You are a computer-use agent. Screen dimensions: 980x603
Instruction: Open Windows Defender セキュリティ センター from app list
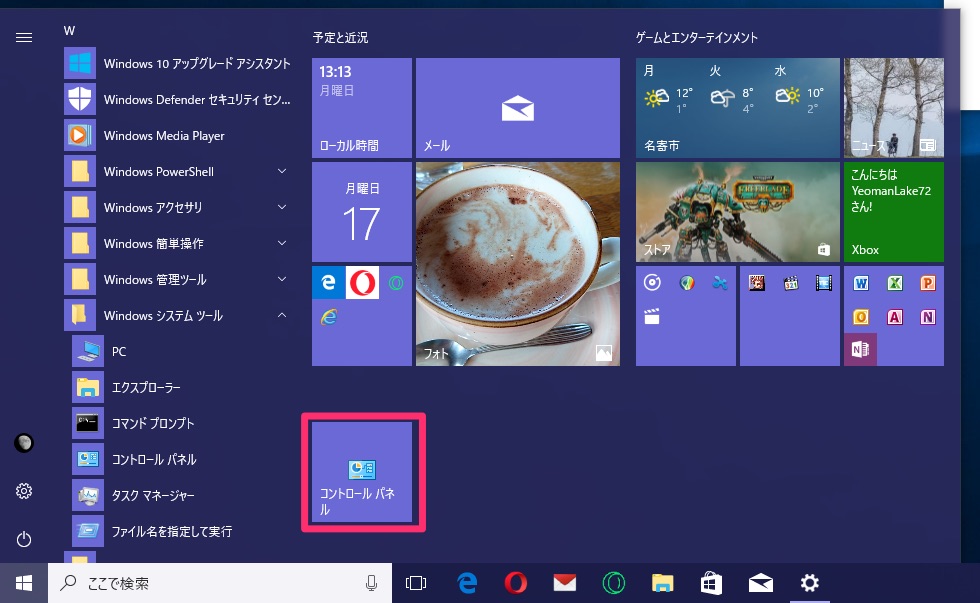[178, 99]
